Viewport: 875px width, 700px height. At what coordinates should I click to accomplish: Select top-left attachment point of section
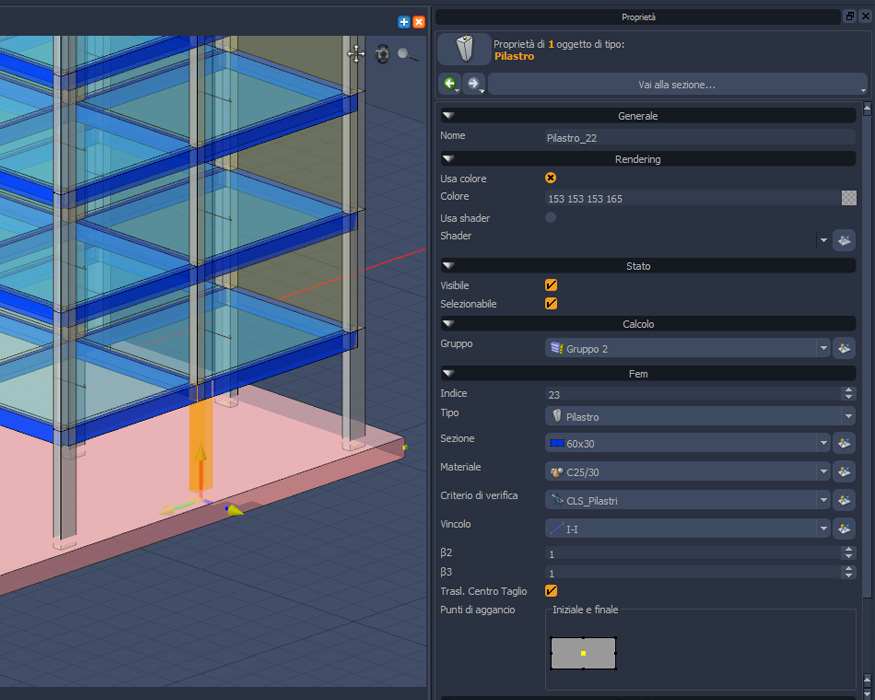pyautogui.click(x=551, y=637)
